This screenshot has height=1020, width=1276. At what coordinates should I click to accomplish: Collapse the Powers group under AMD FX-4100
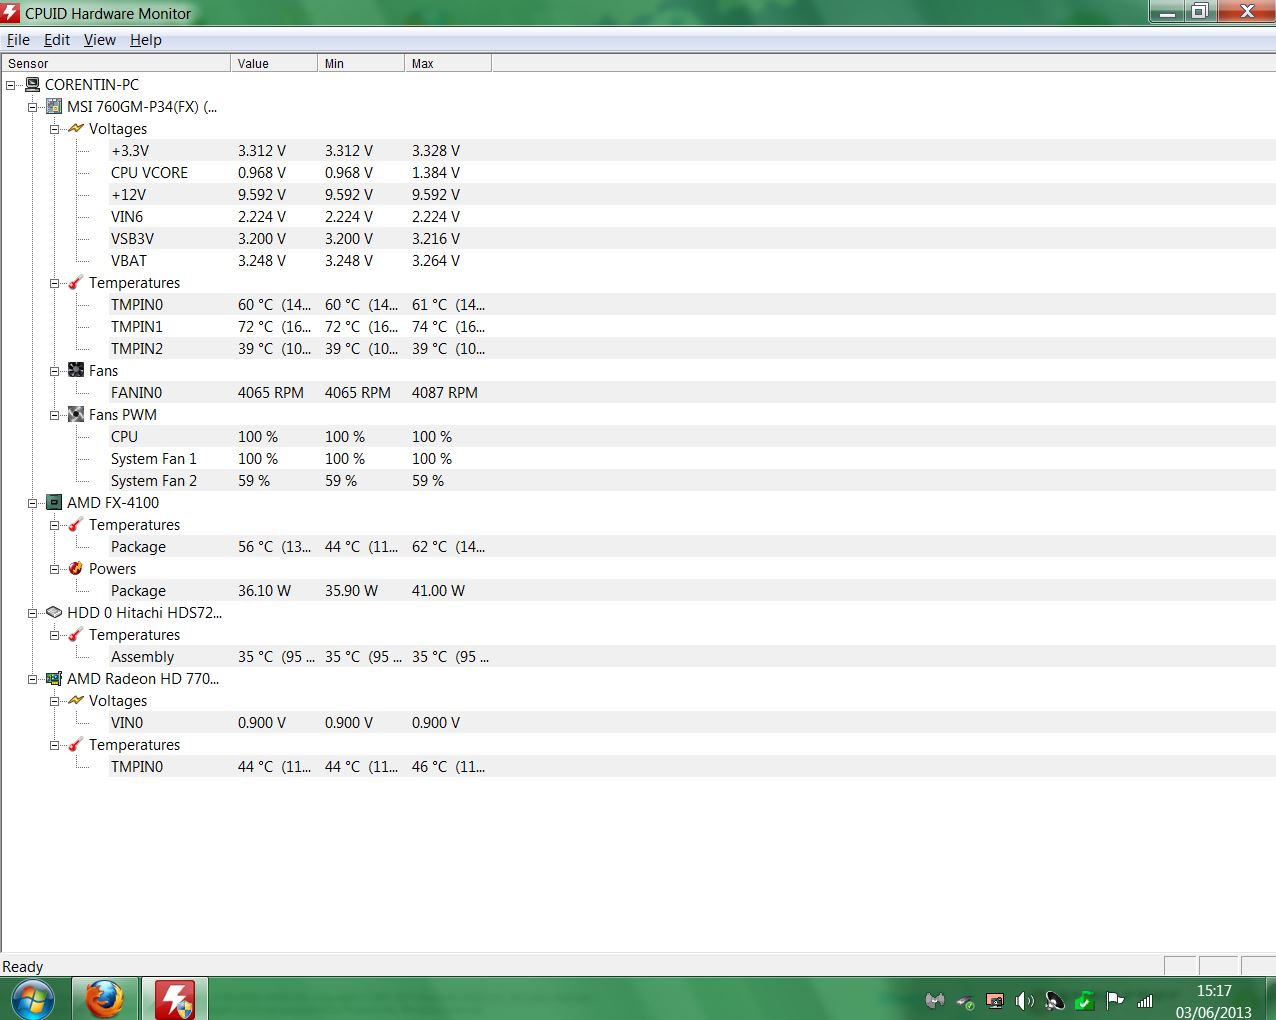pyautogui.click(x=55, y=569)
